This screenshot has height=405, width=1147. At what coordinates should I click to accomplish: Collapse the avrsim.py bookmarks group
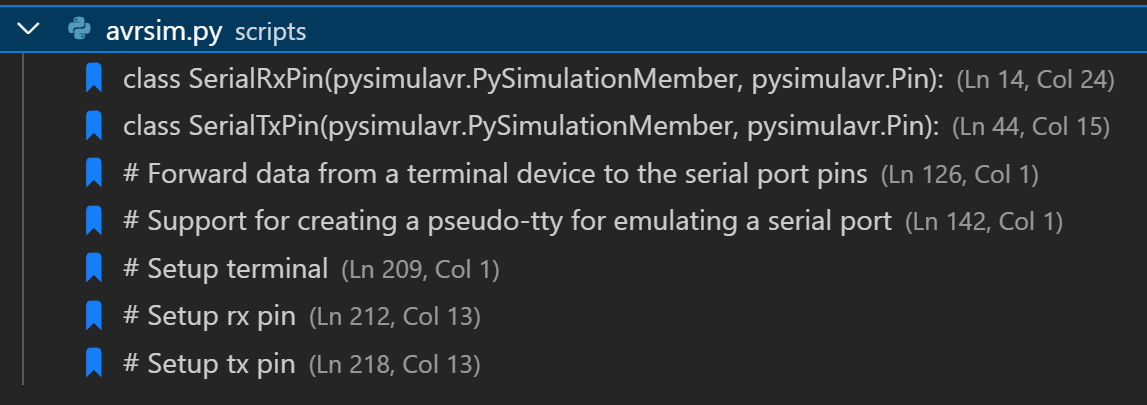29,31
